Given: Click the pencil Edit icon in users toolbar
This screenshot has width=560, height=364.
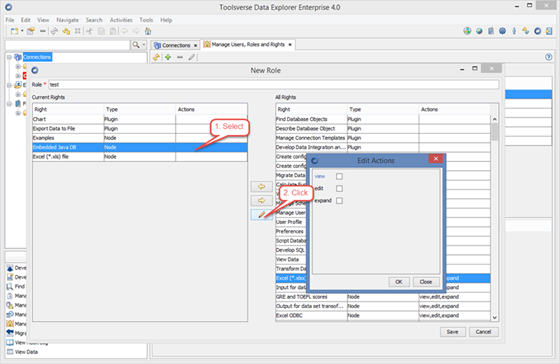Looking at the screenshot, I should (192, 57).
